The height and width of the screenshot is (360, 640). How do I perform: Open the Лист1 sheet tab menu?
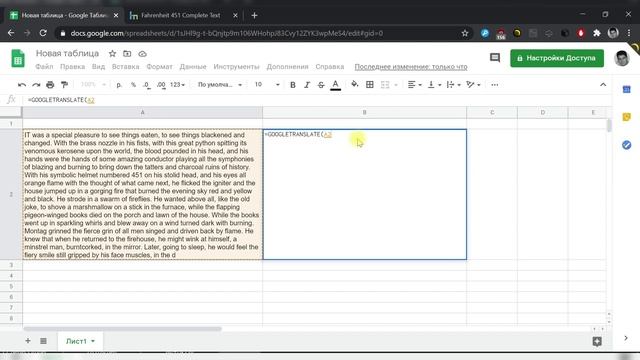point(80,341)
